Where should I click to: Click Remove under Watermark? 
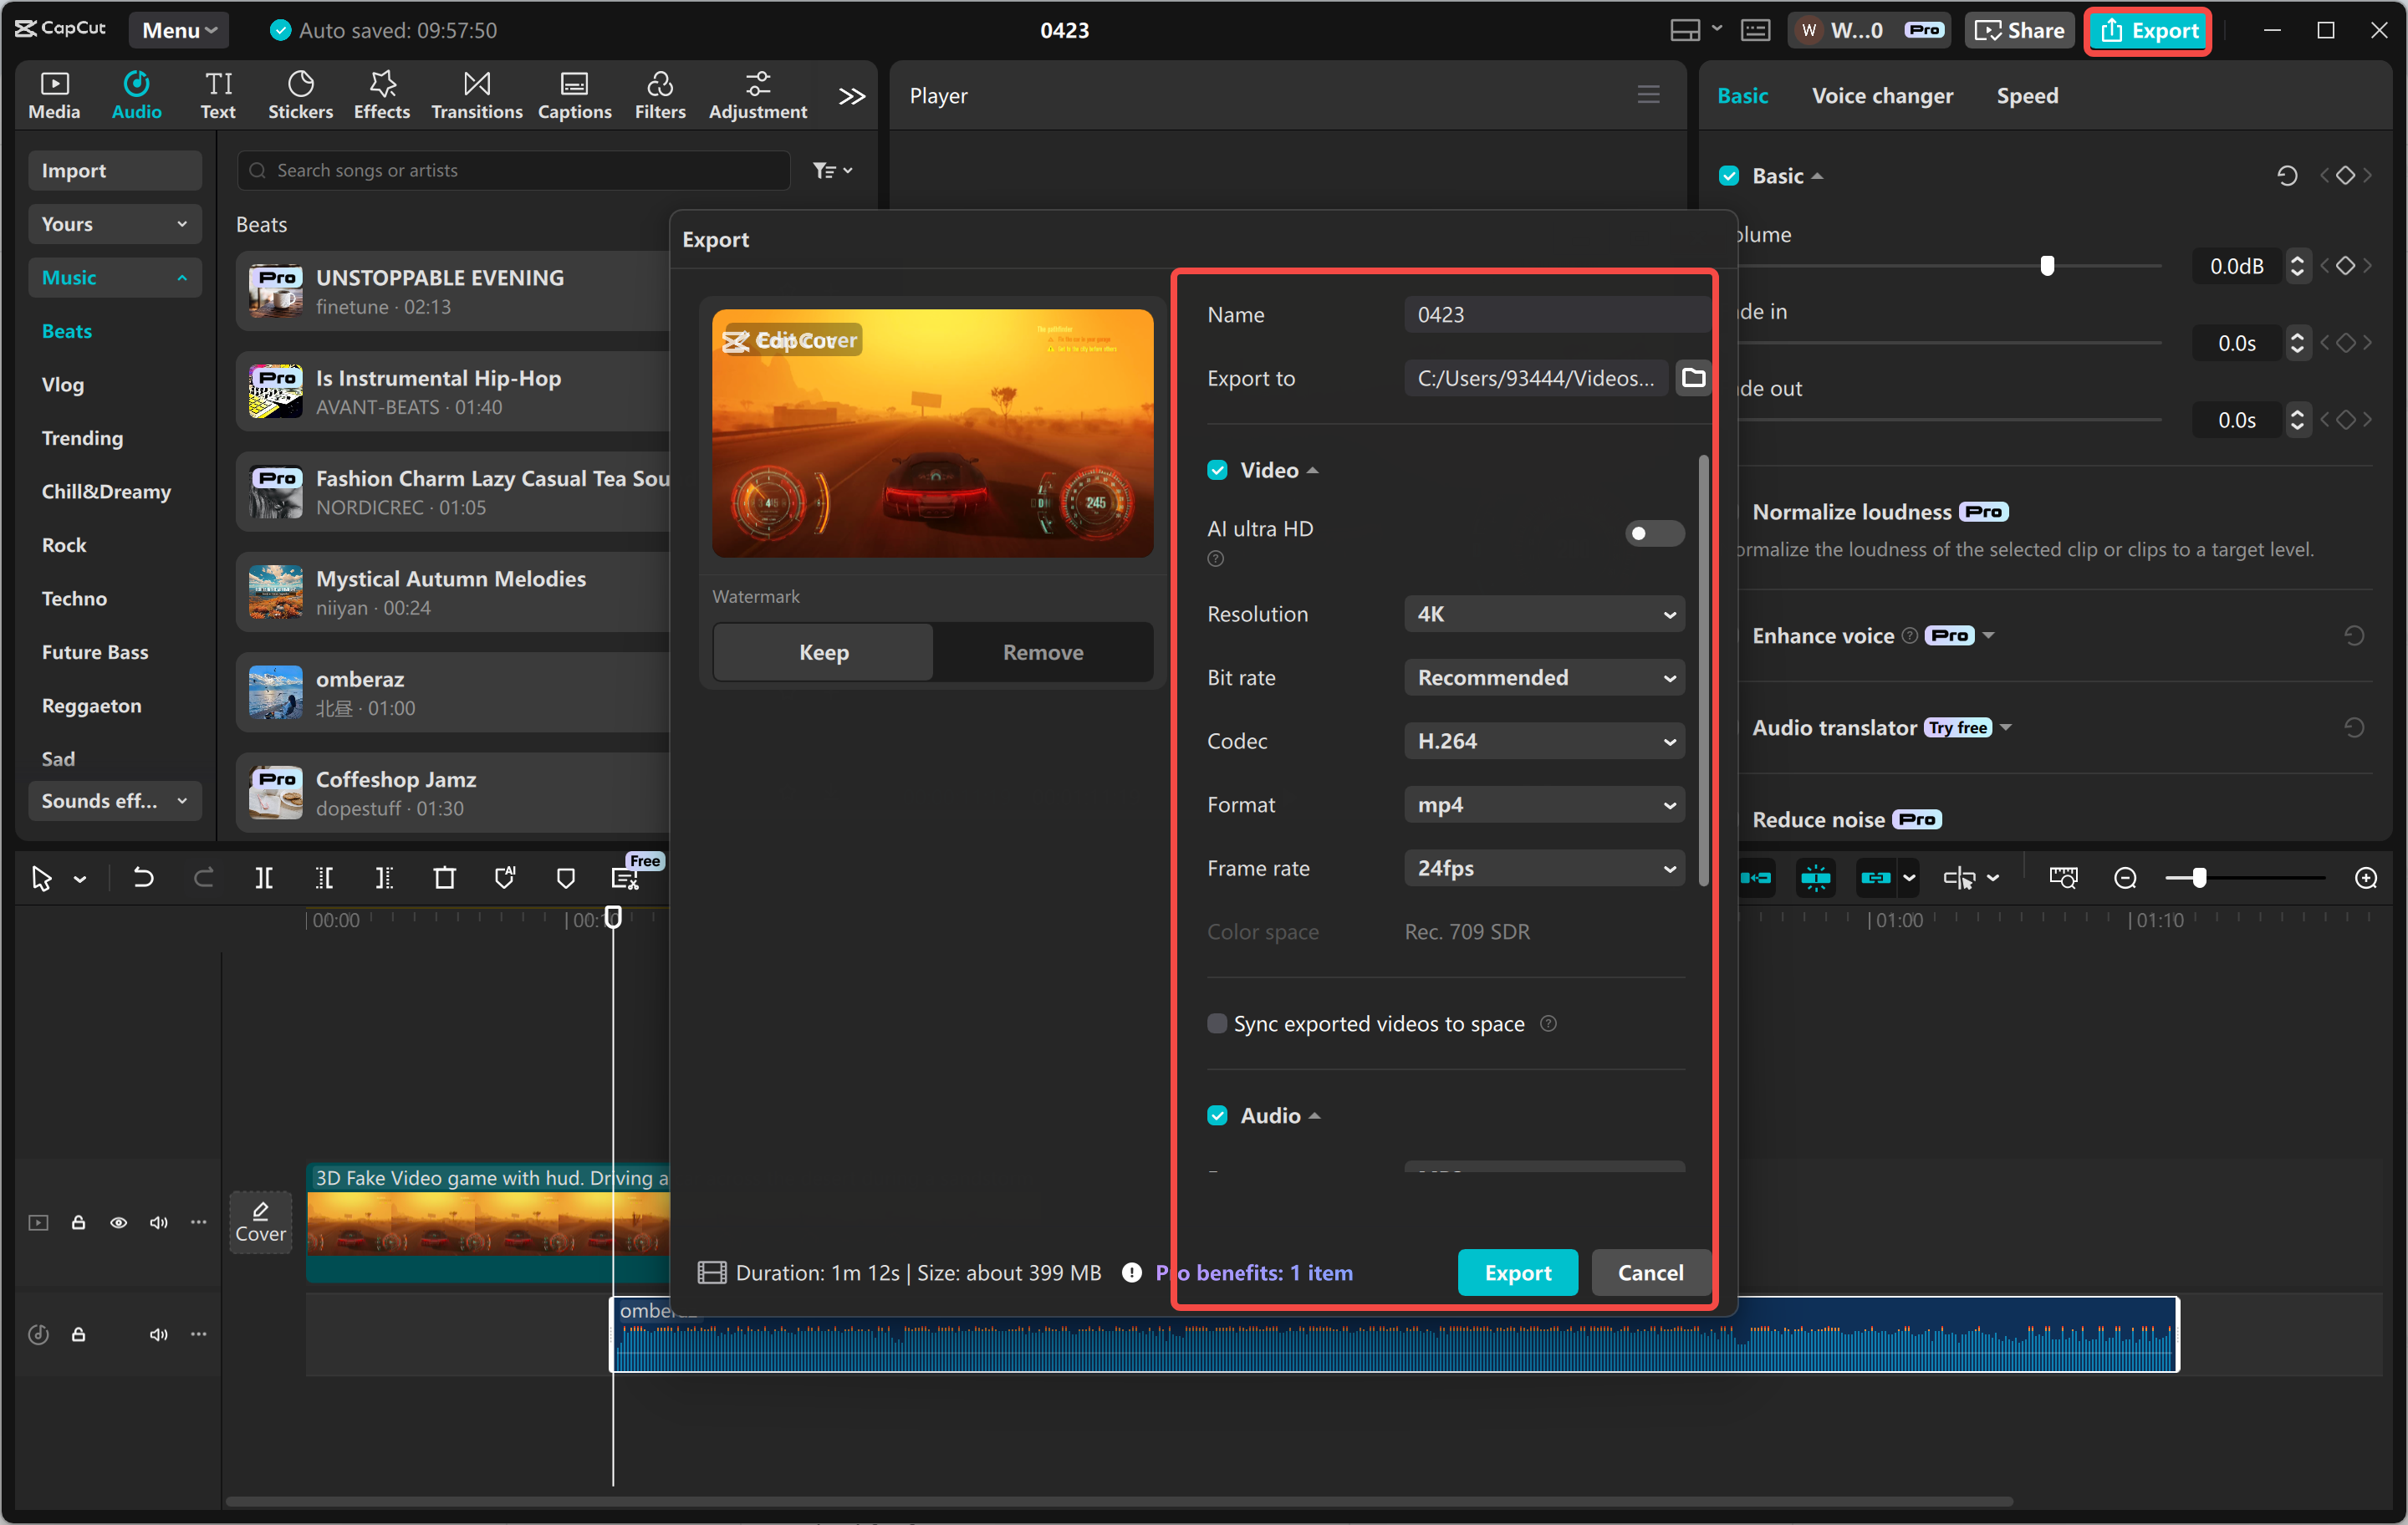1042,651
